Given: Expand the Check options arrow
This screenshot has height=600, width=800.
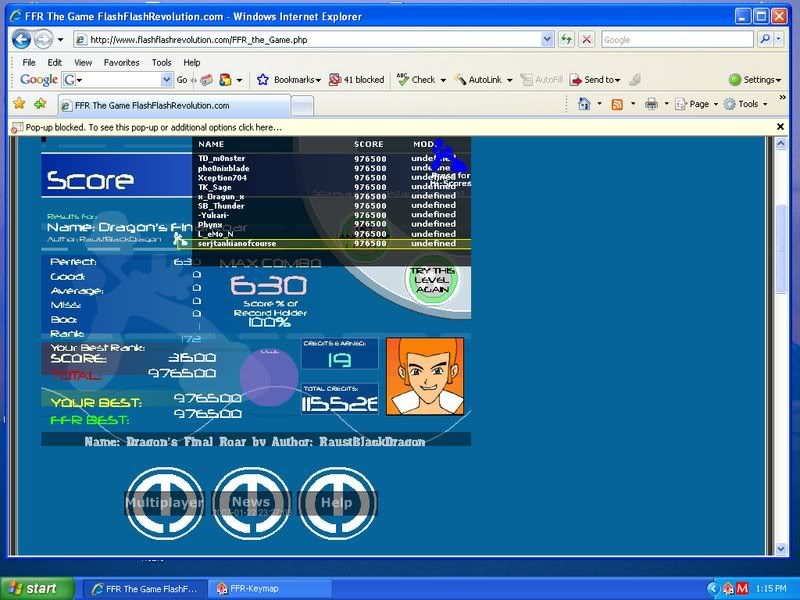Looking at the screenshot, I should tap(443, 80).
